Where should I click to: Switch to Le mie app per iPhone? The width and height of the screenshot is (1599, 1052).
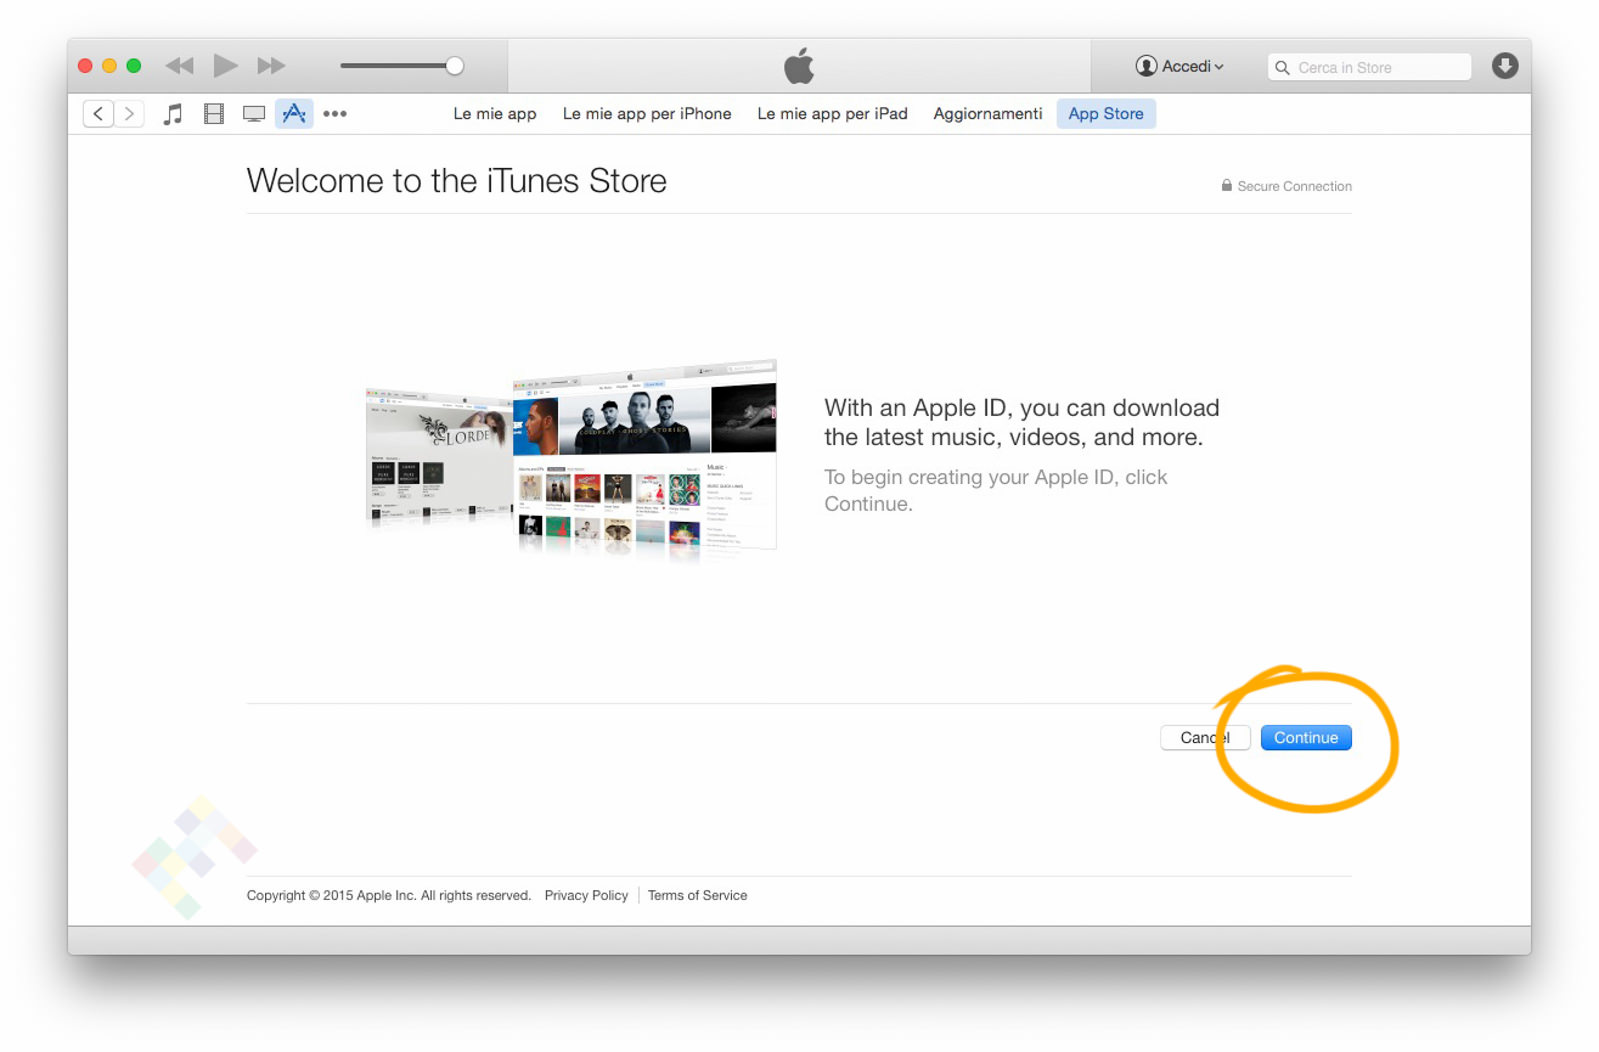[x=647, y=114]
